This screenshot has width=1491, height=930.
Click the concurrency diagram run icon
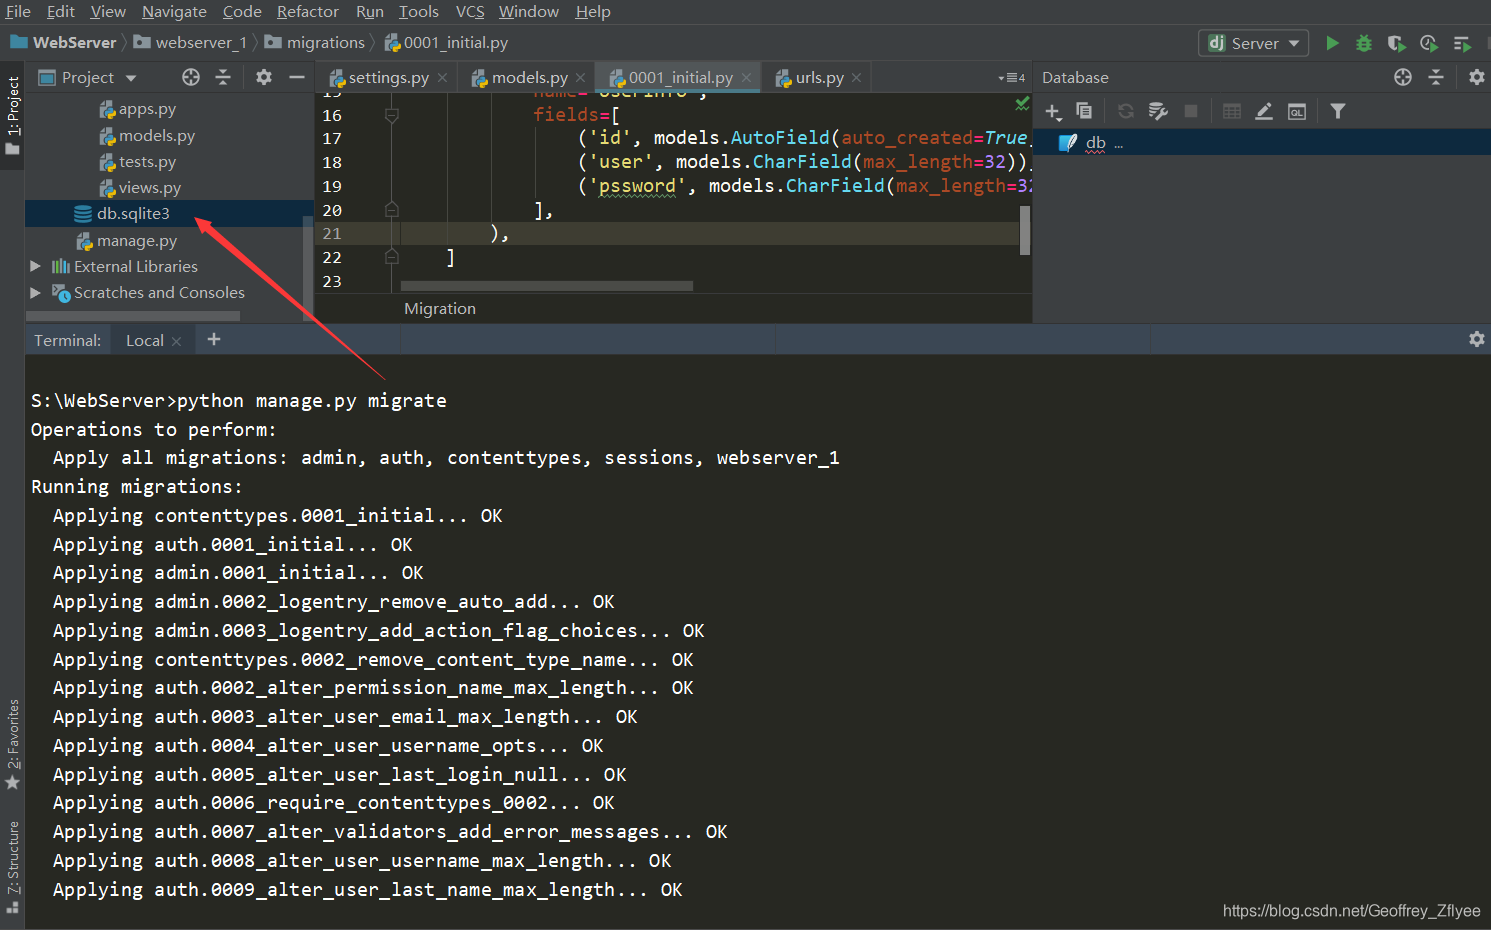[x=1461, y=43]
